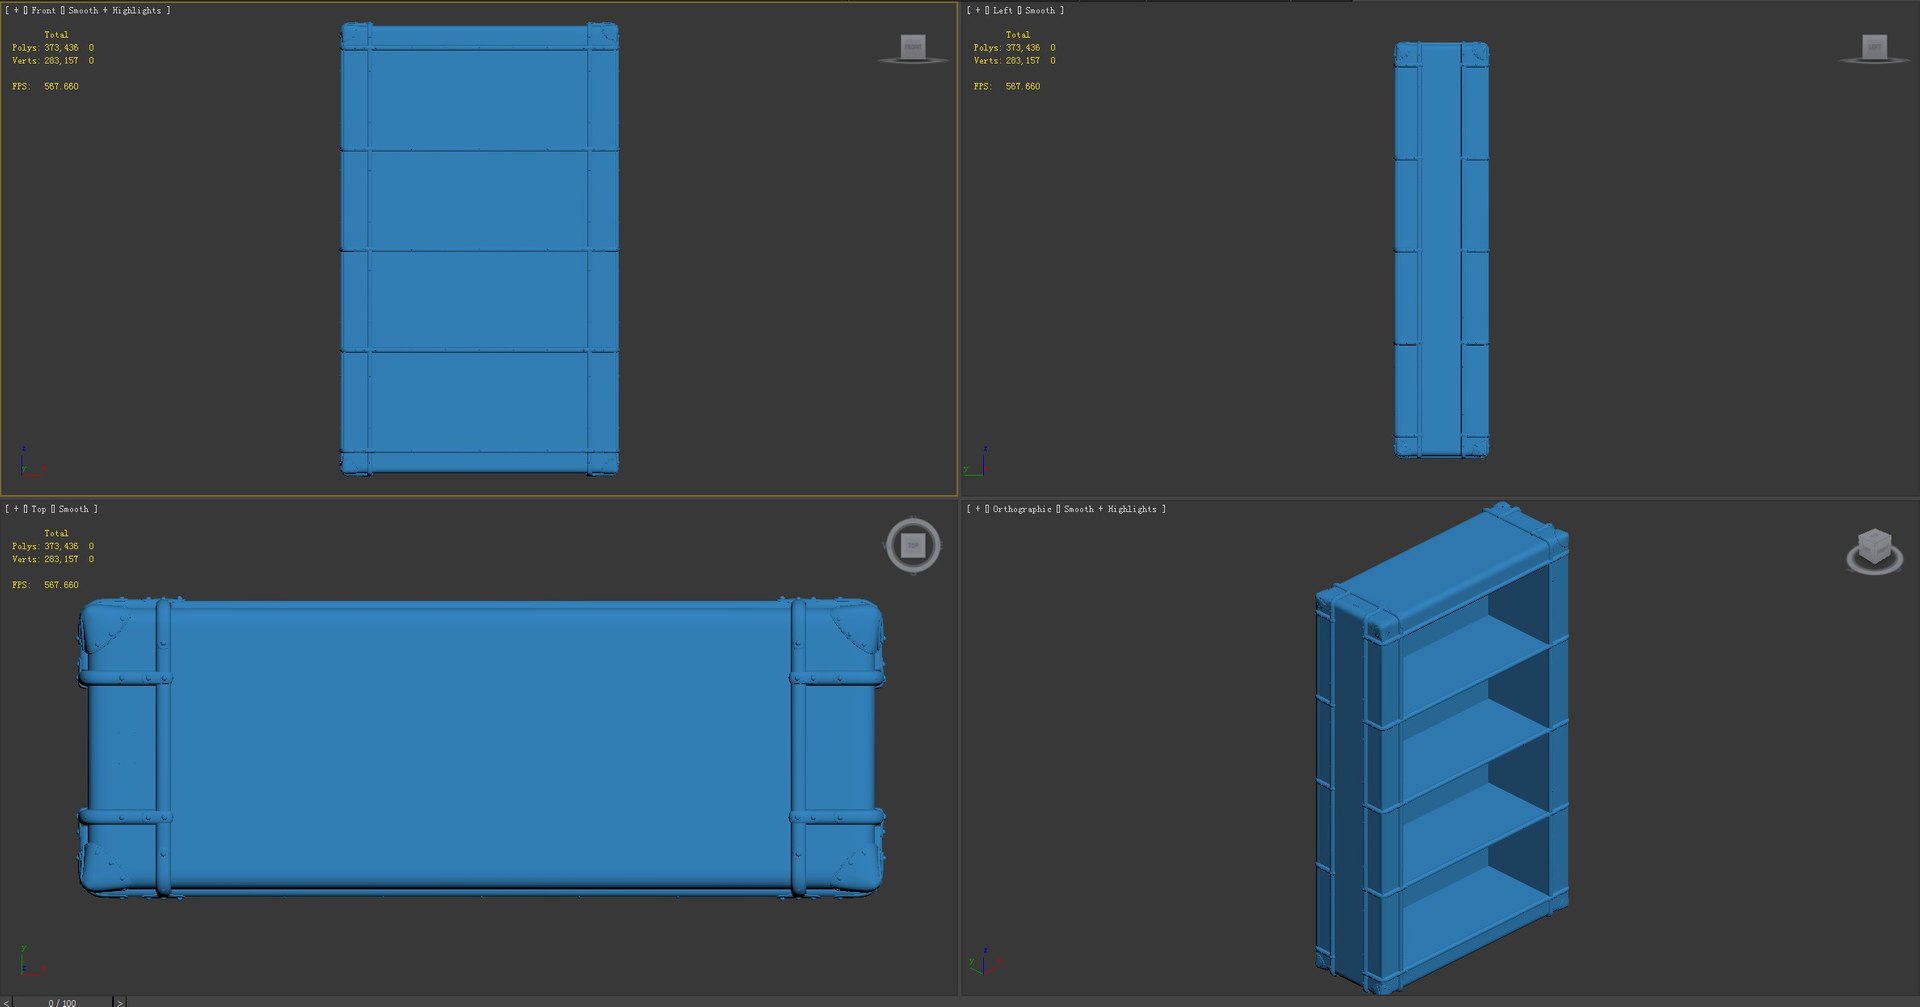Click the ViewCube in the Top viewport
This screenshot has height=1007, width=1920.
913,545
